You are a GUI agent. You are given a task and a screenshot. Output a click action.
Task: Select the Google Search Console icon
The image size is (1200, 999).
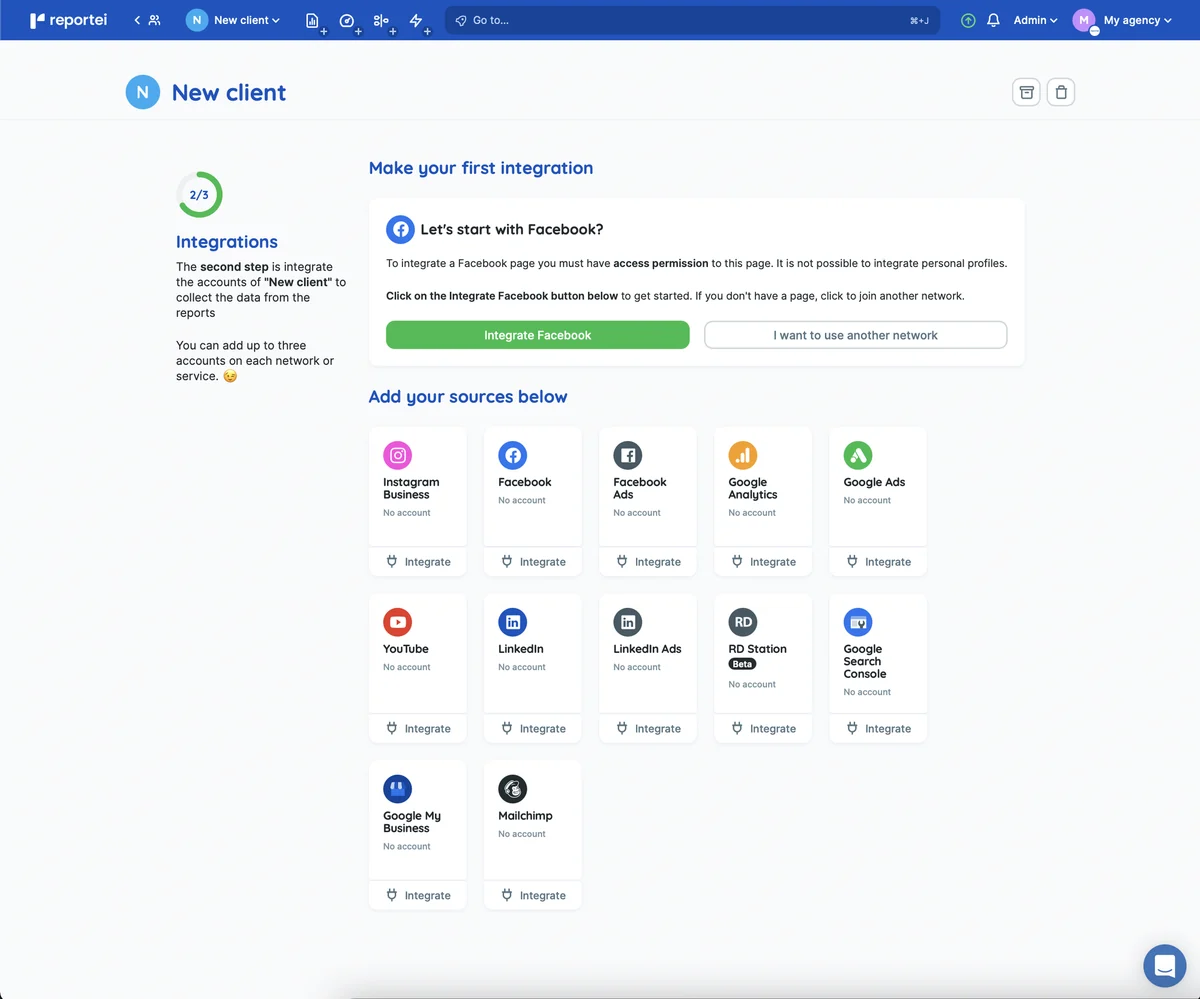(x=858, y=623)
